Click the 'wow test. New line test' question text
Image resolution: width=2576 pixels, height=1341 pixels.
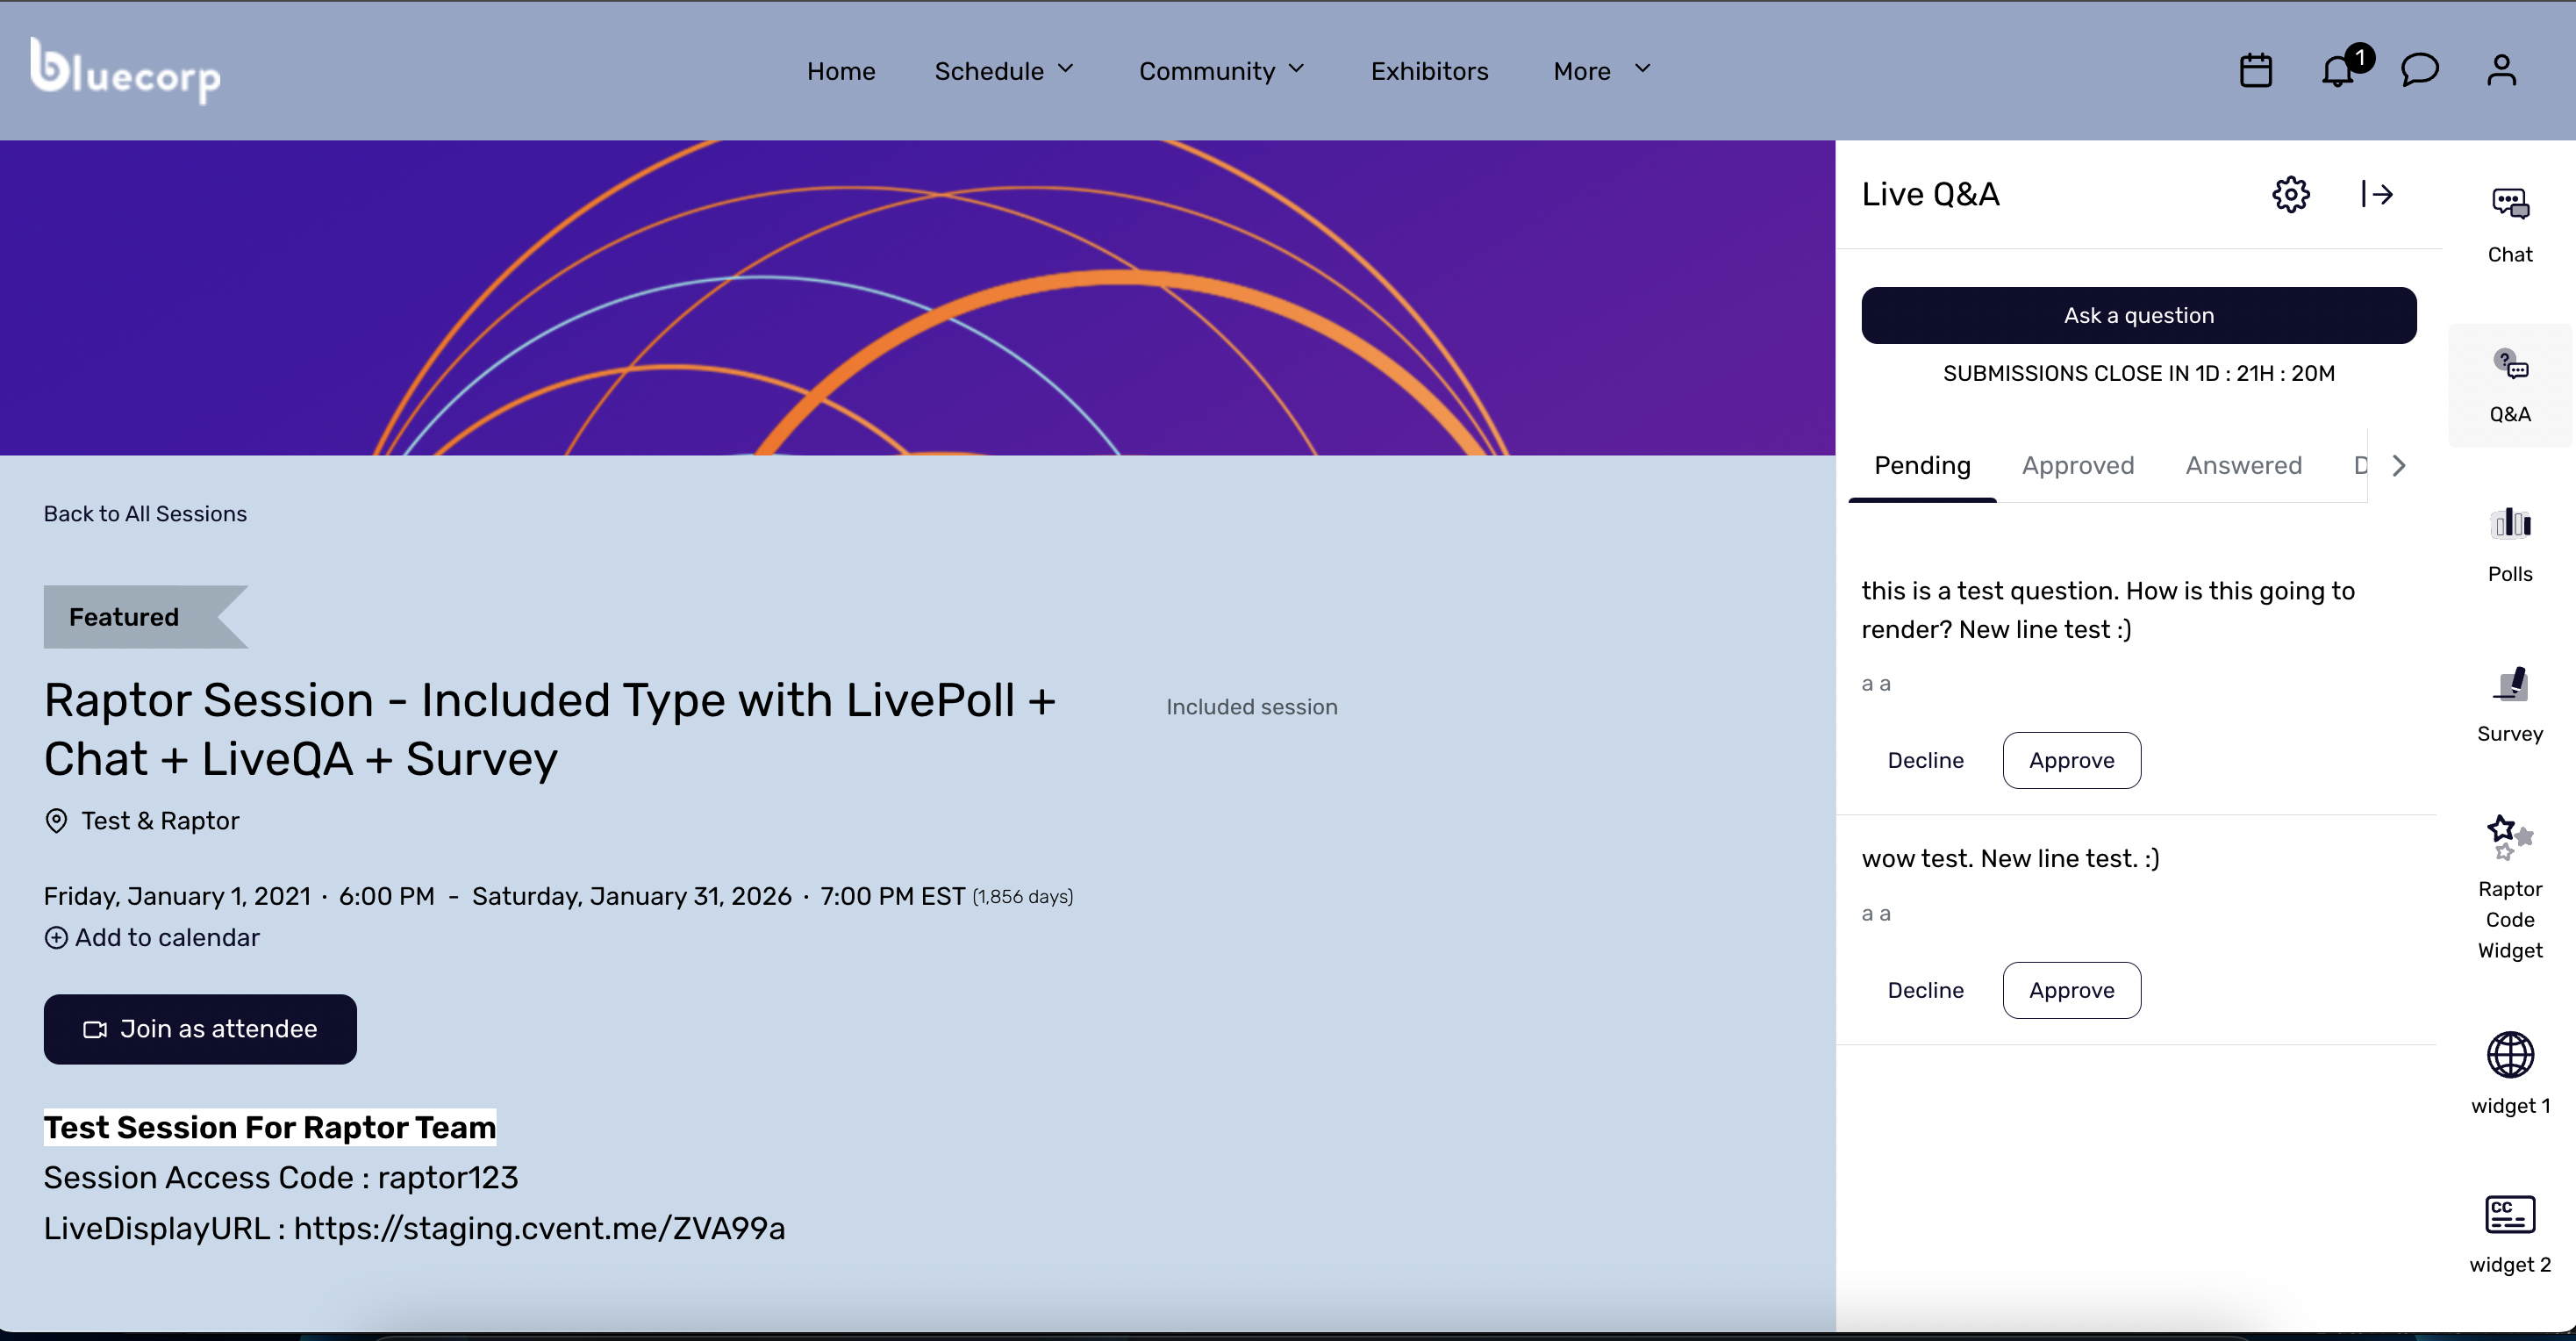pyautogui.click(x=2010, y=858)
